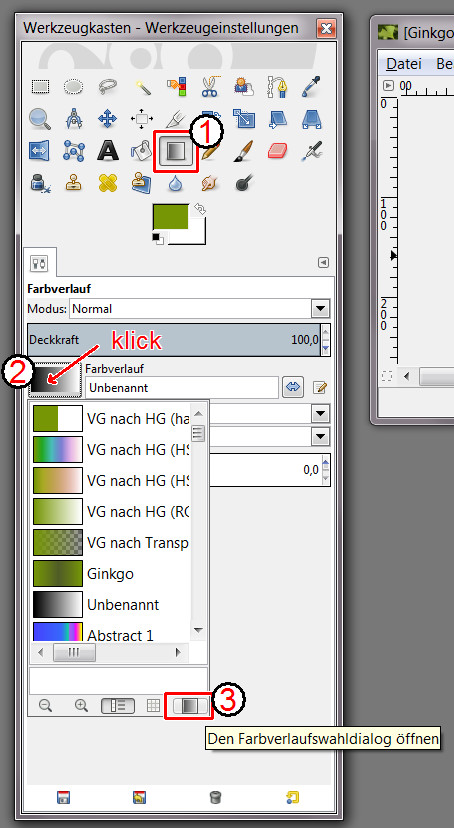Select the Text tool

pos(108,151)
